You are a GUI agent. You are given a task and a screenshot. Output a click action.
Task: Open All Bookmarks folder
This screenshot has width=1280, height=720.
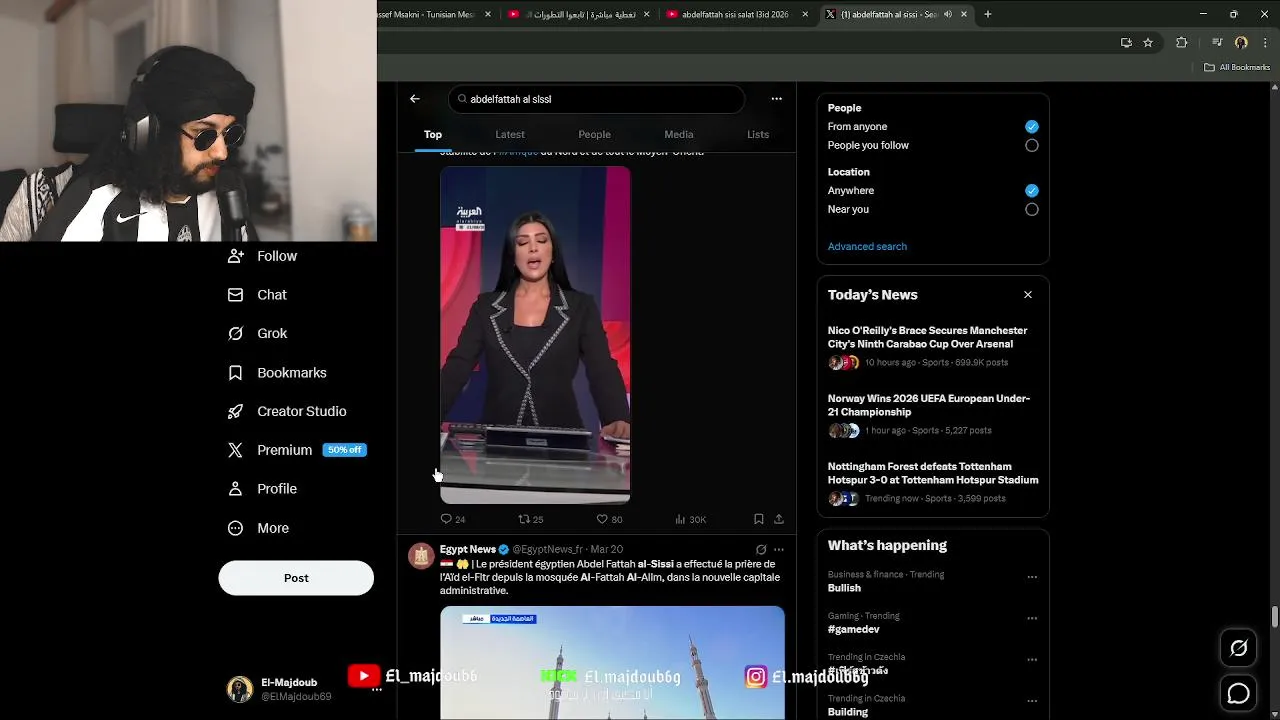point(1237,67)
